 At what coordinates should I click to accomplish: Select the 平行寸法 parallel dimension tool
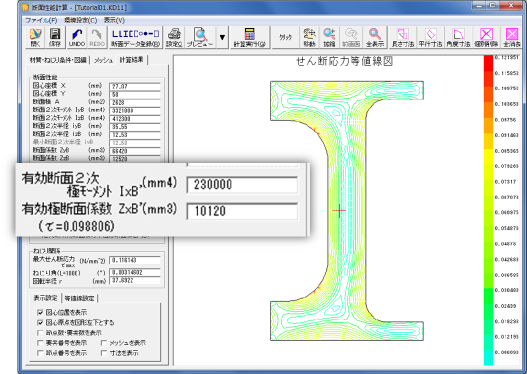coord(431,37)
